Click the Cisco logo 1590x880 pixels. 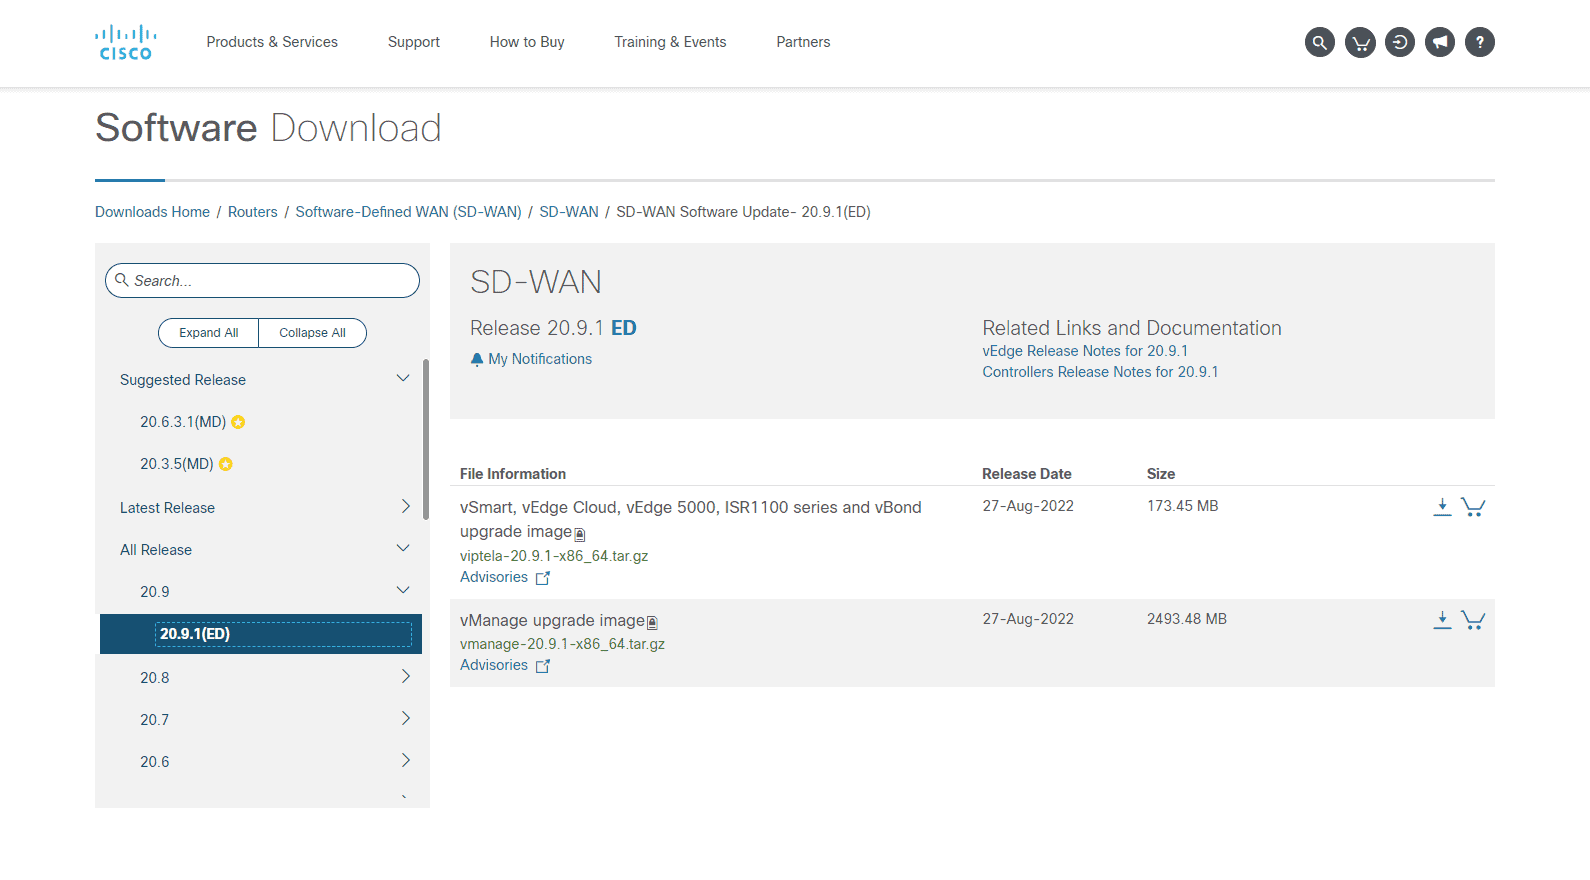click(x=126, y=42)
